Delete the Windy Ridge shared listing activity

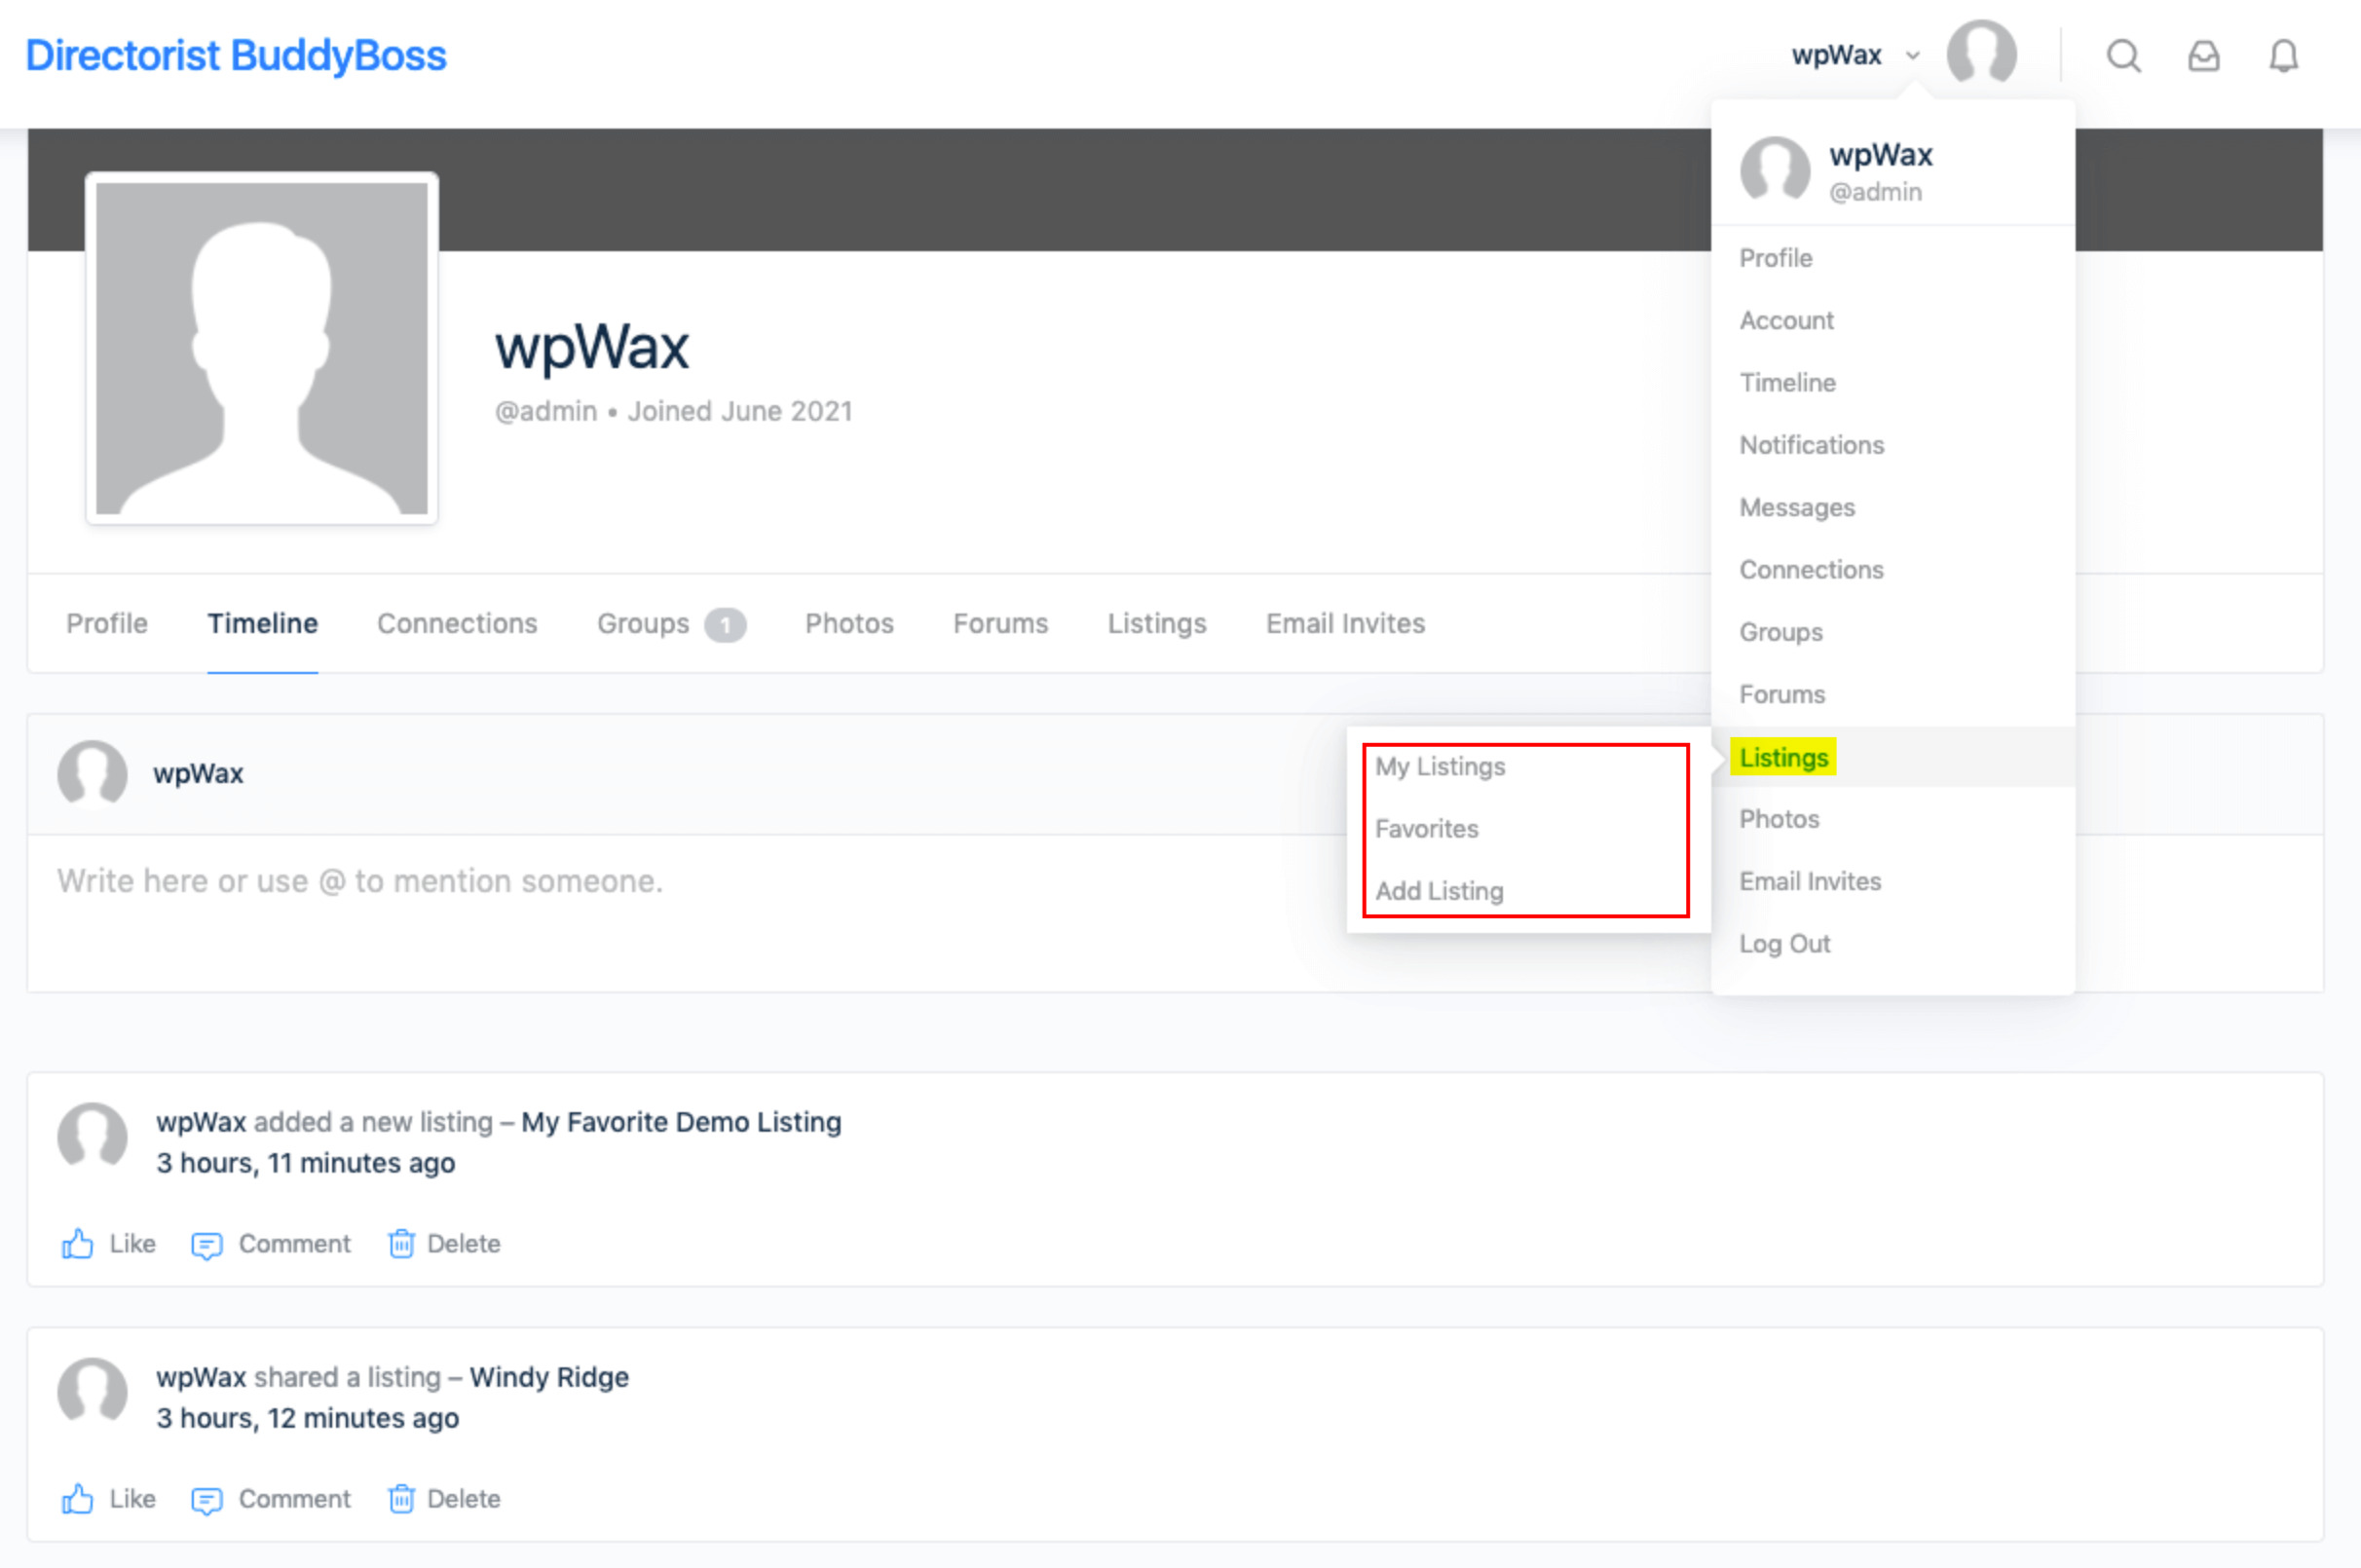444,1499
